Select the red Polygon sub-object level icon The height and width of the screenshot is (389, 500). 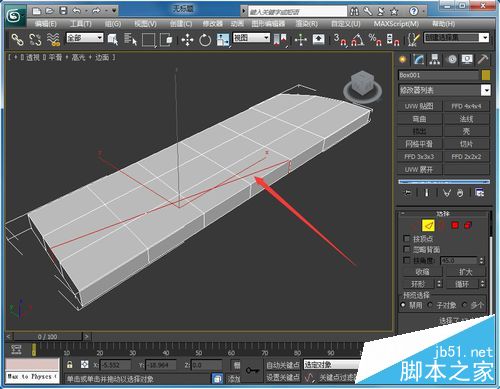(x=455, y=225)
